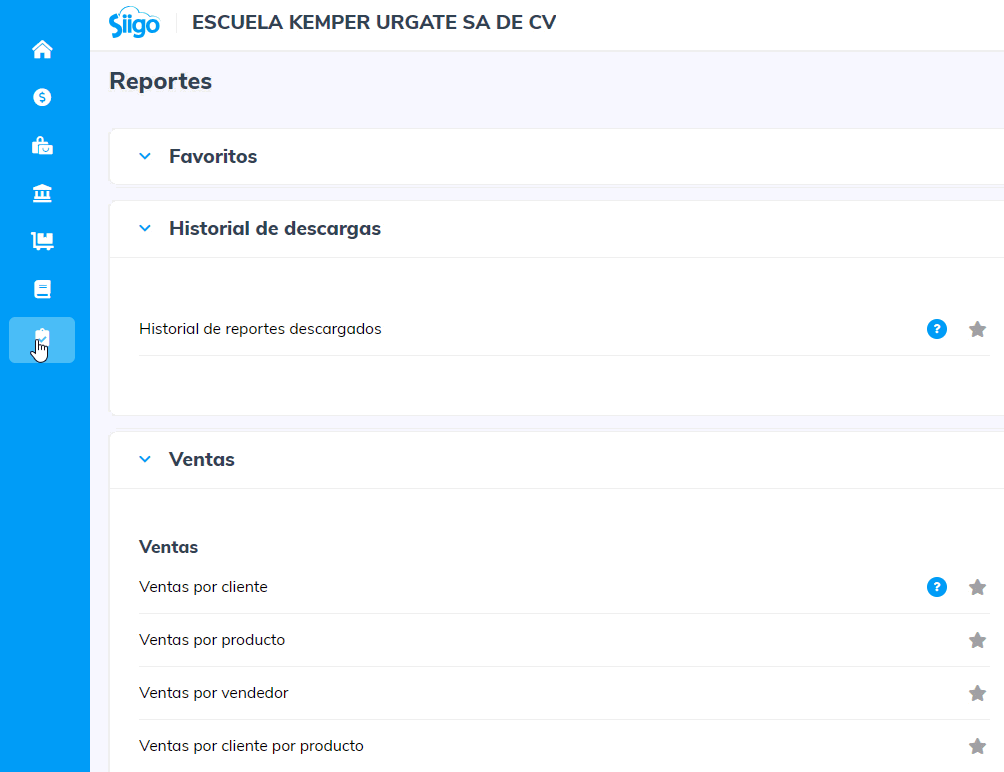Open the inventory cart icon
This screenshot has height=772, width=1004.
point(42,241)
